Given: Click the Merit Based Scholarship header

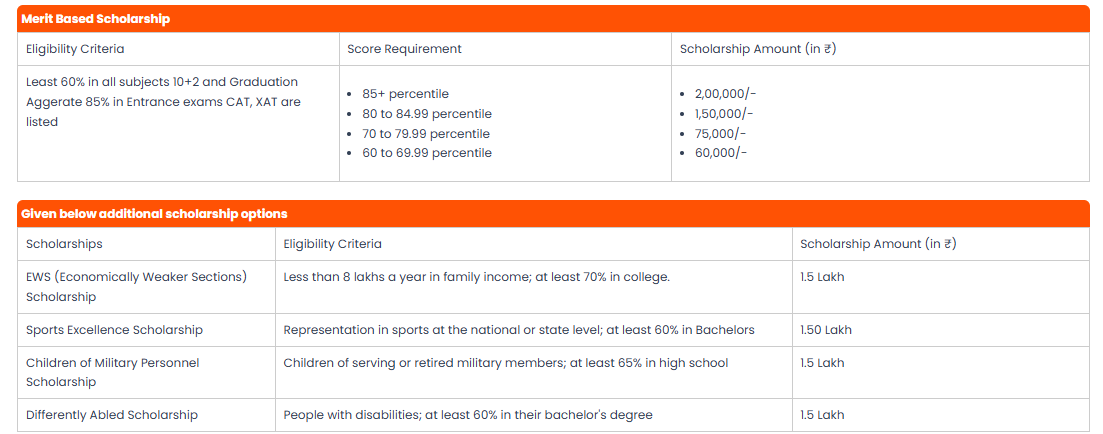Looking at the screenshot, I should [x=95, y=19].
